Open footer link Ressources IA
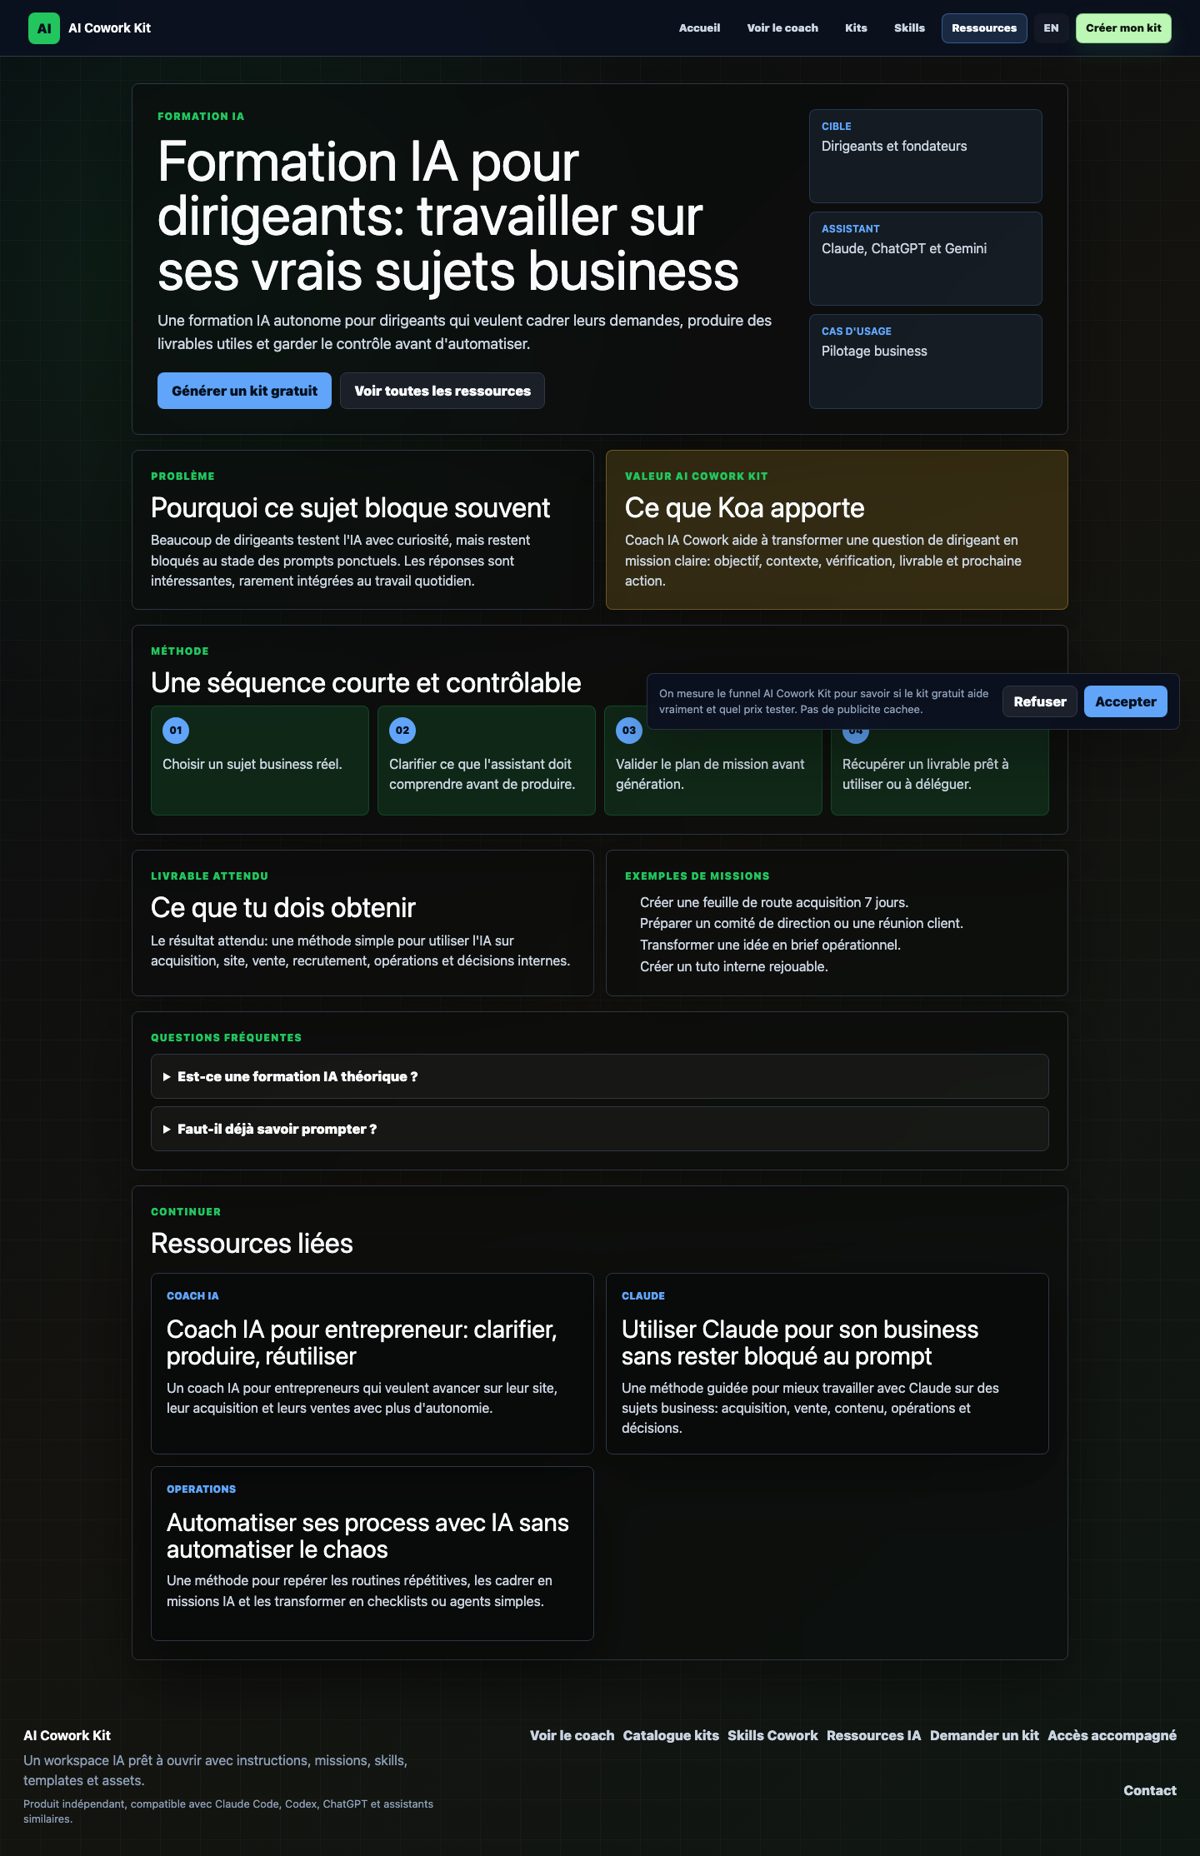Image resolution: width=1200 pixels, height=1856 pixels. point(874,1735)
